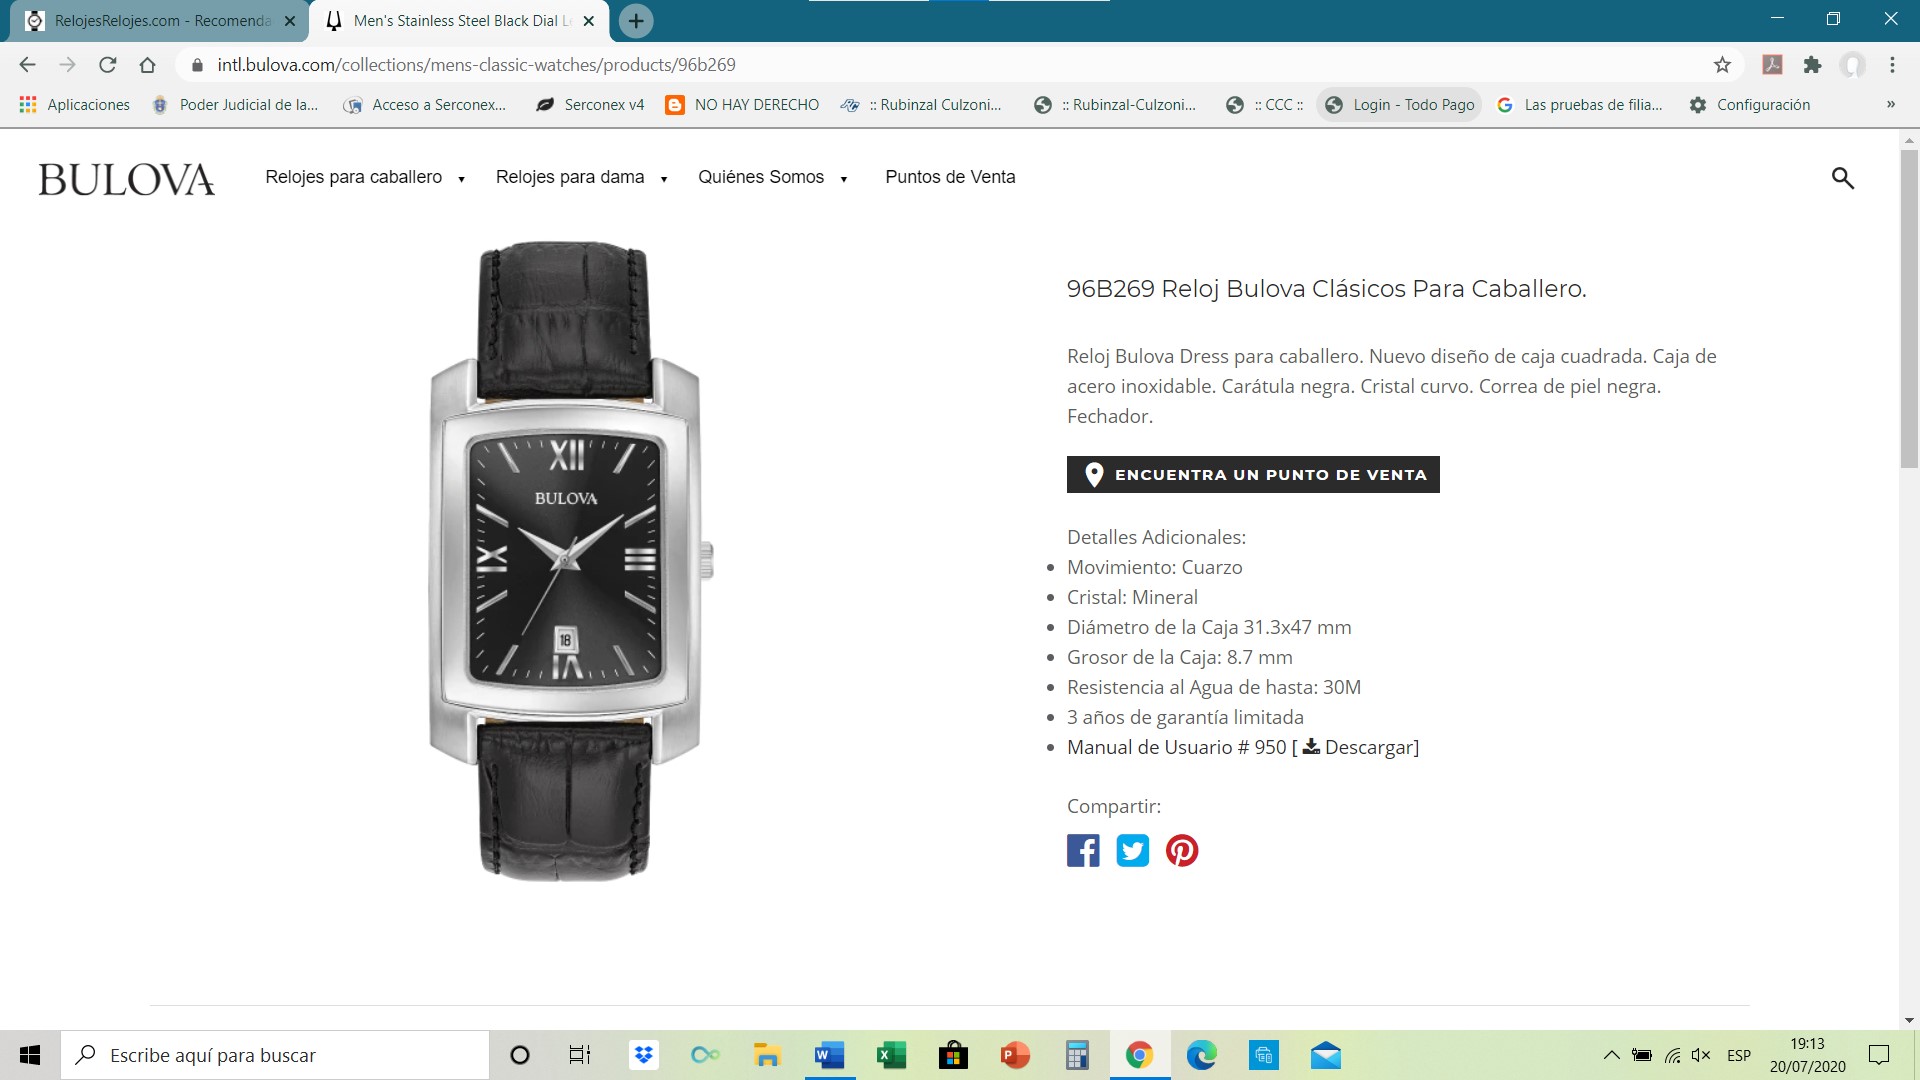
Task: Pin product with Pinterest icon
Action: [x=1182, y=850]
